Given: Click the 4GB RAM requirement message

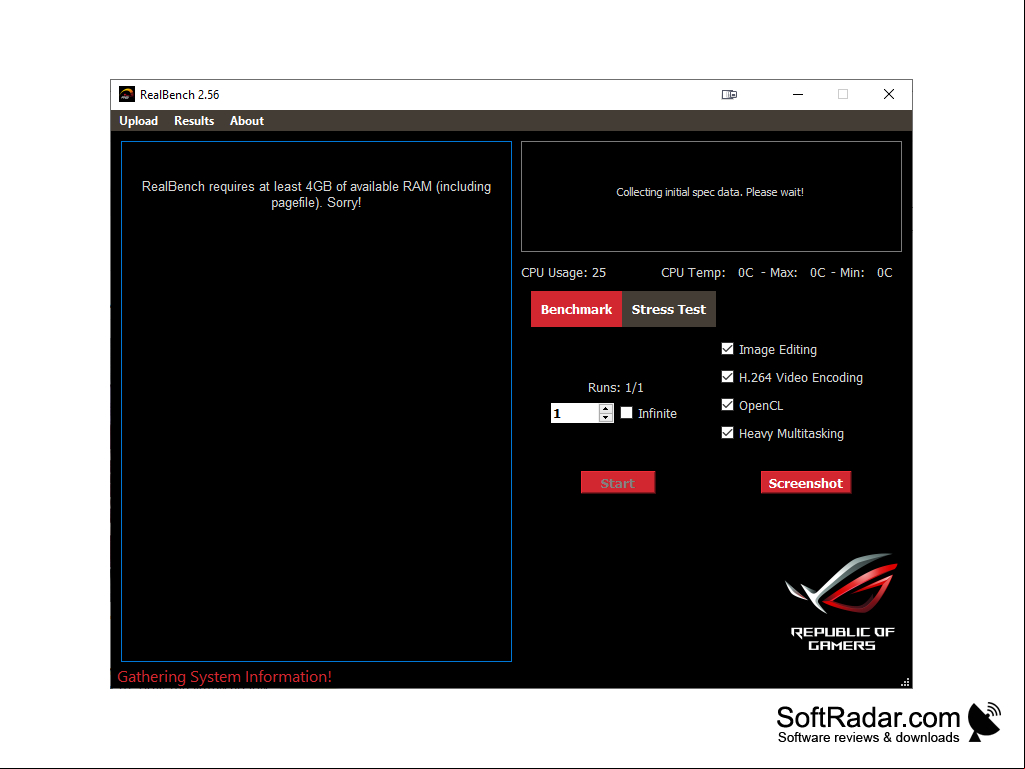Looking at the screenshot, I should (x=316, y=194).
